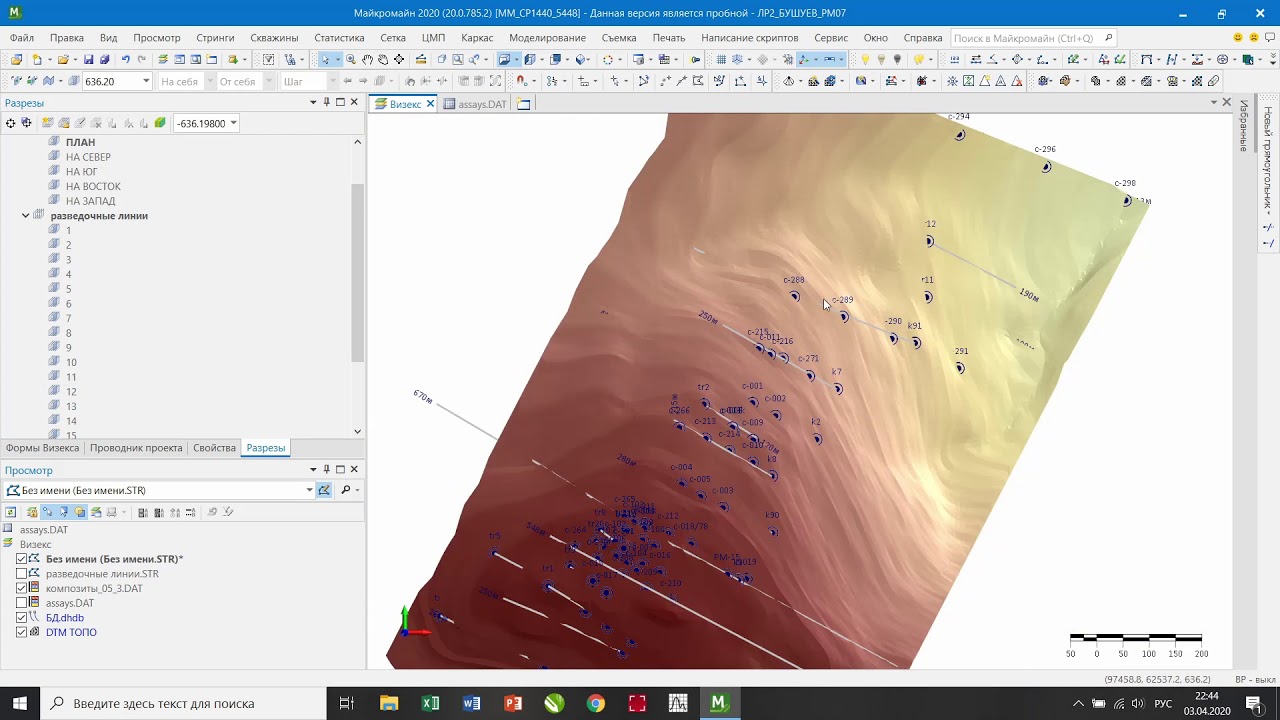Open the Select pointer tool dropdown arrow
This screenshot has height=720, width=1280.
click(337, 60)
